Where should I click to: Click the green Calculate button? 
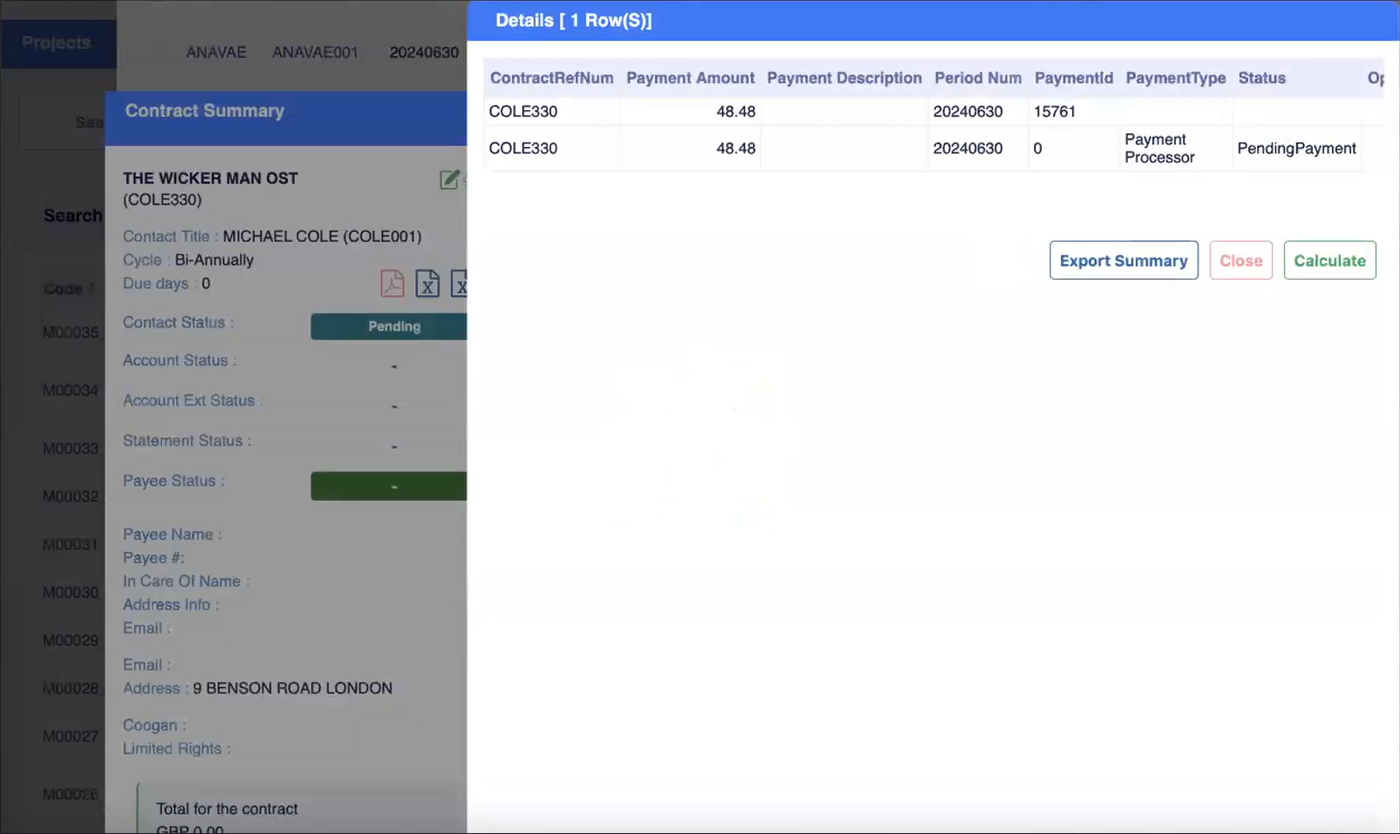click(x=1329, y=260)
